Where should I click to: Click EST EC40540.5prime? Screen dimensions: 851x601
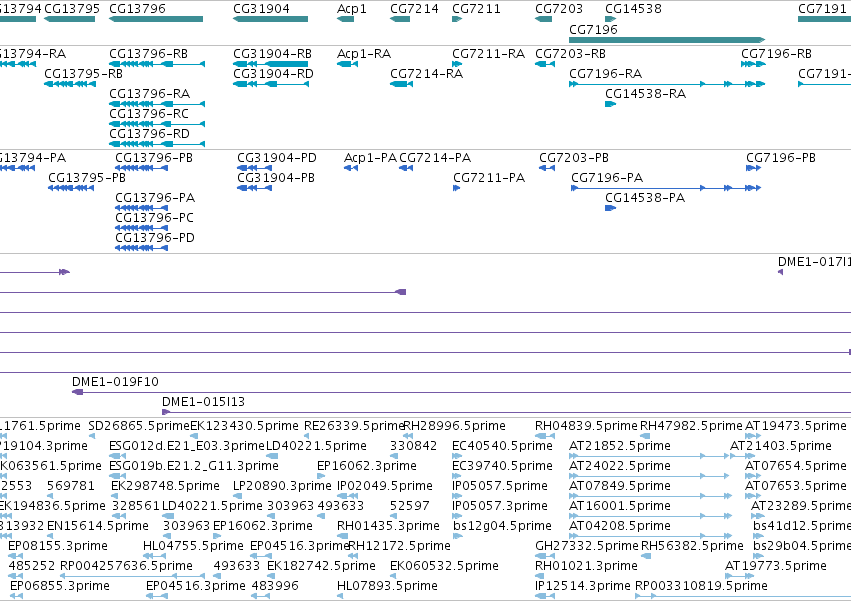click(x=457, y=456)
